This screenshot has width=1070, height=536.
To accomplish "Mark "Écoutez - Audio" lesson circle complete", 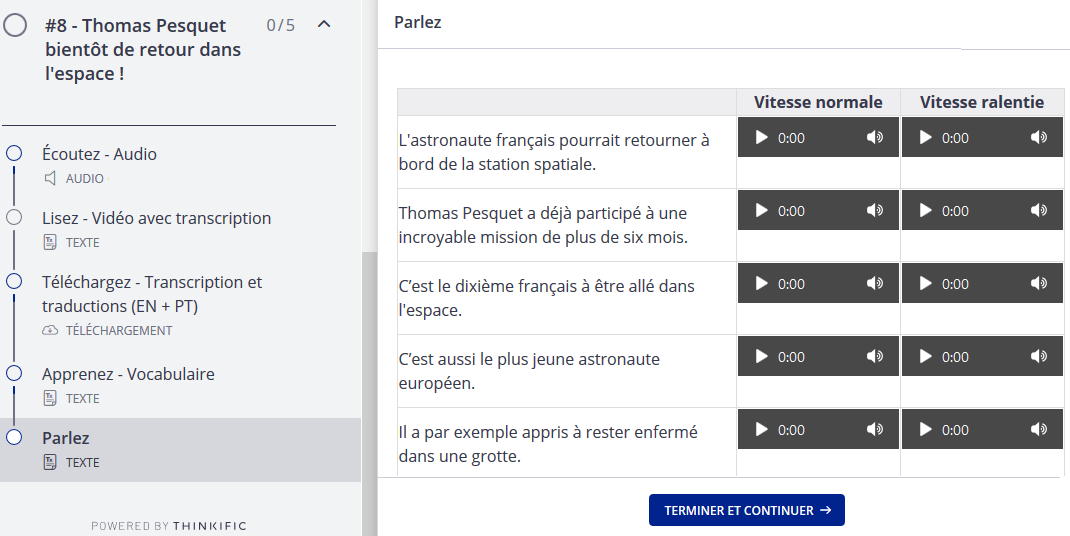I will (x=14, y=154).
